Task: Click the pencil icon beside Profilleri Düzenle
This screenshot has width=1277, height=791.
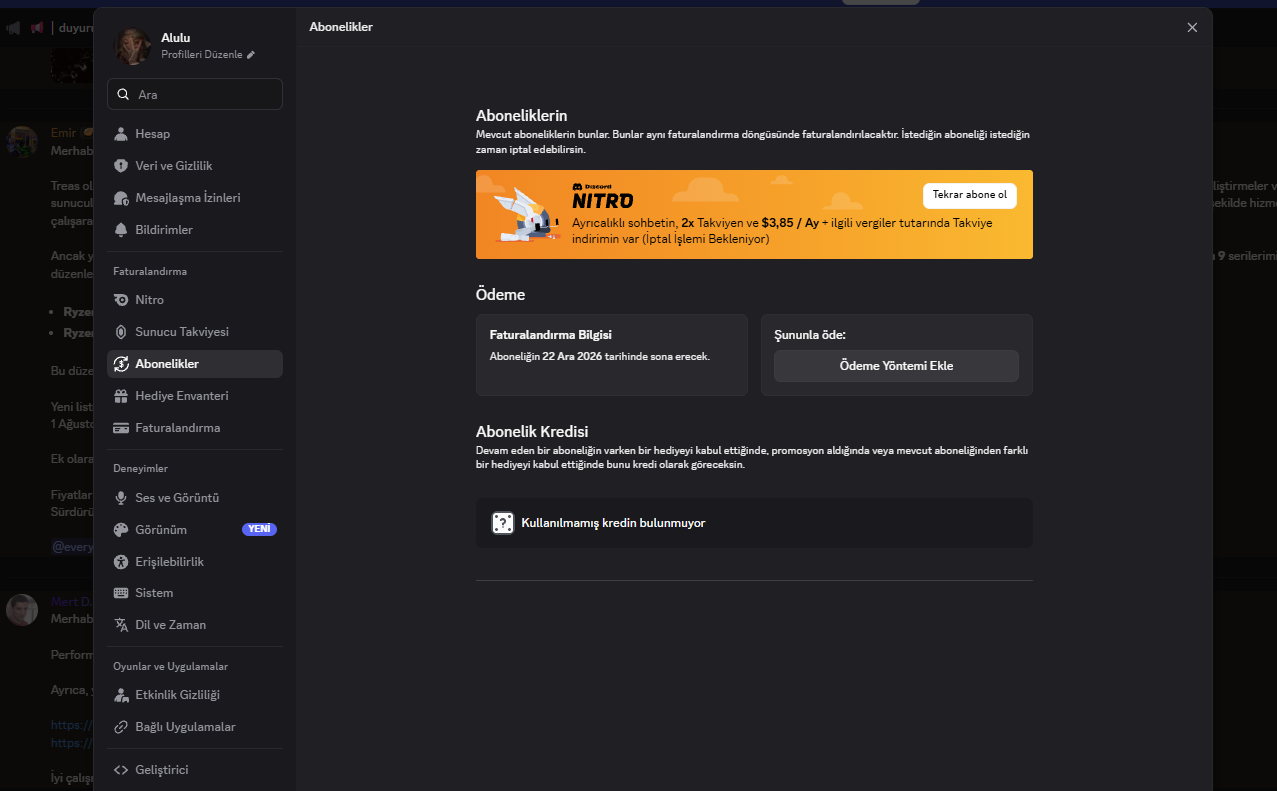Action: coord(251,55)
